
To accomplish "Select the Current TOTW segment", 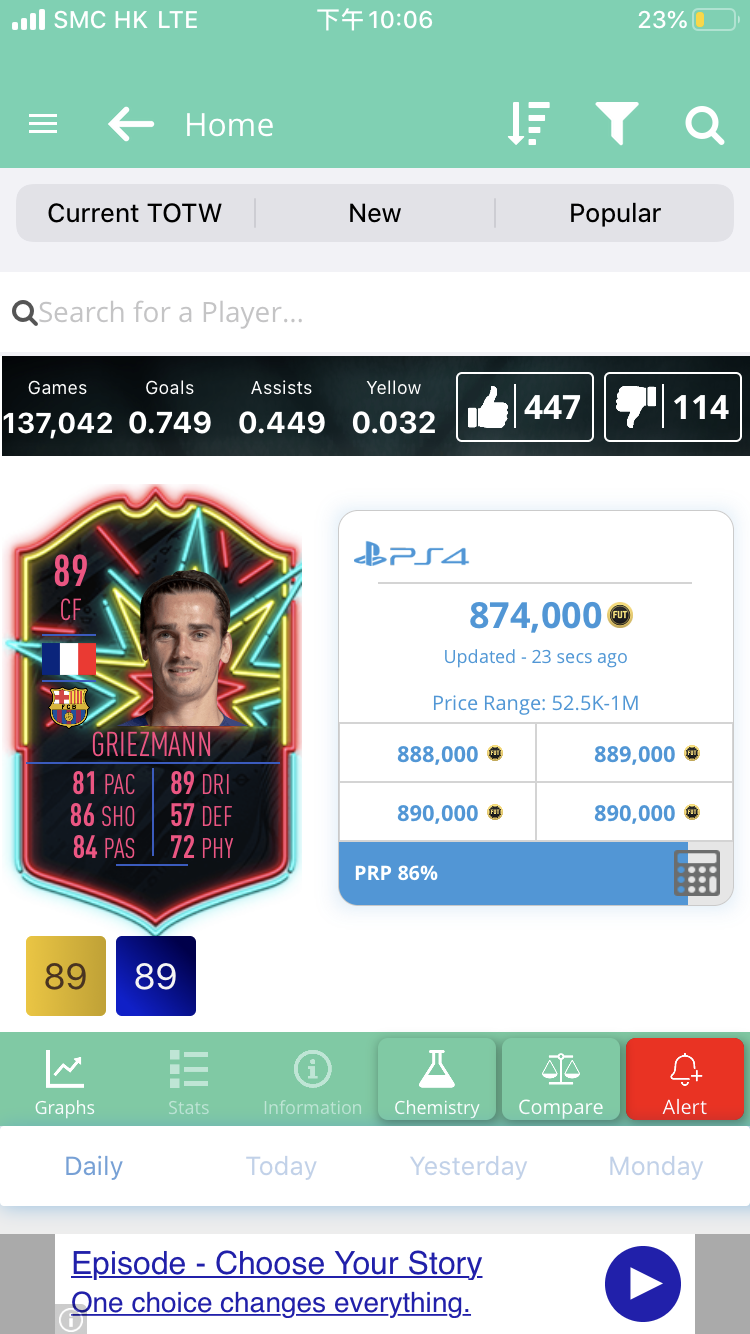I will 135,213.
